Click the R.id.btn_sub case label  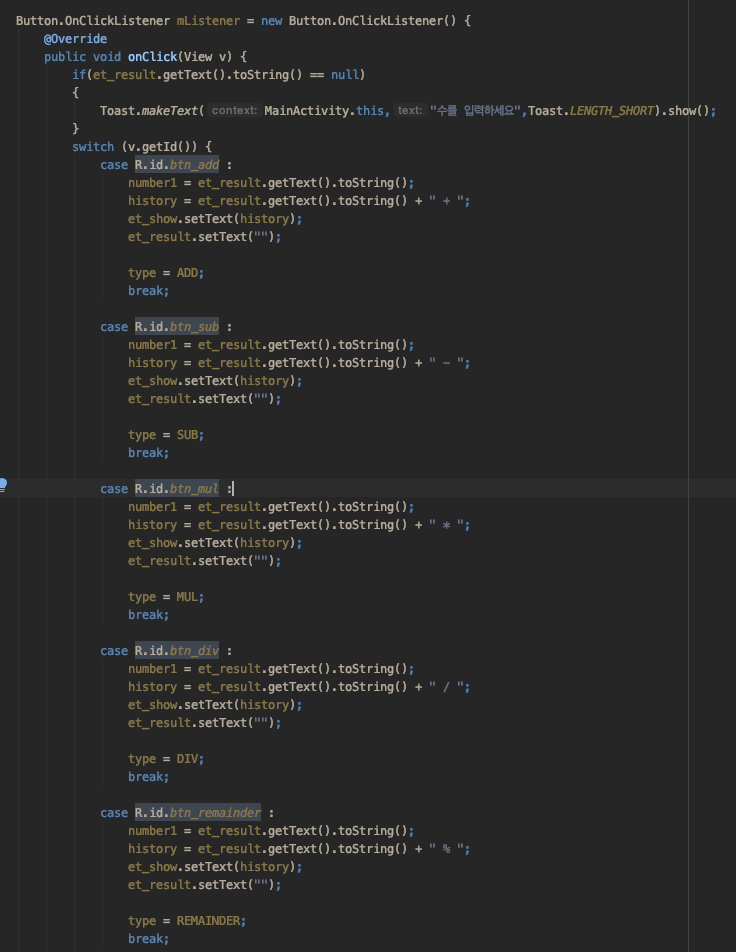[x=177, y=327]
